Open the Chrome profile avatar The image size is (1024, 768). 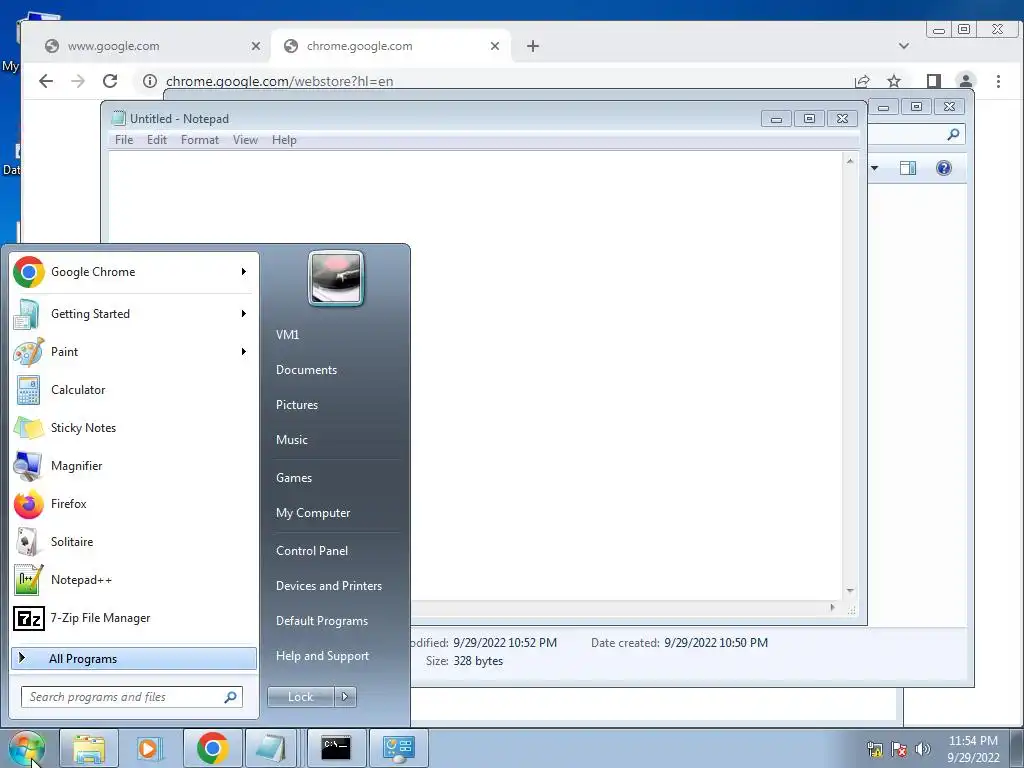click(x=965, y=81)
